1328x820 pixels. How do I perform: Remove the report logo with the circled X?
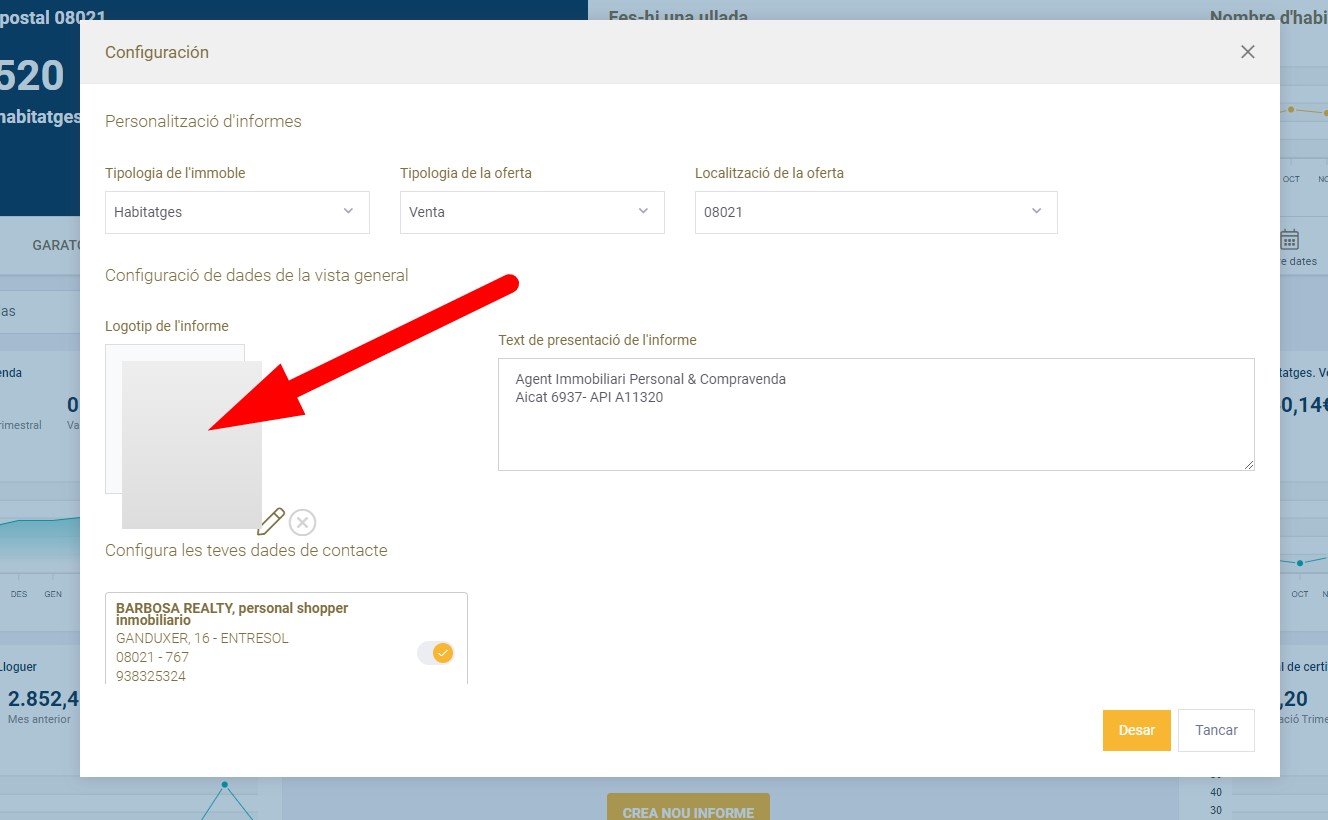pos(302,522)
